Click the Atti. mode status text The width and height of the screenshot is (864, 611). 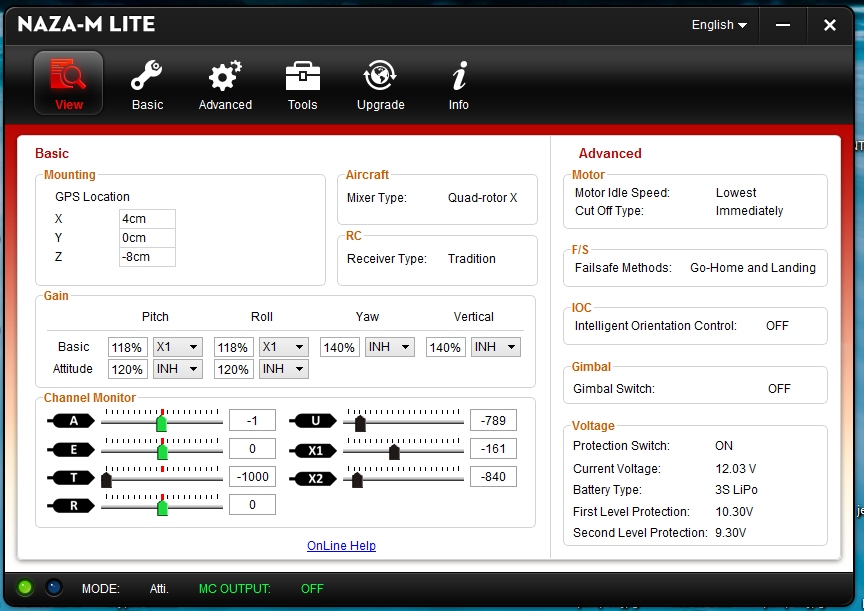tap(159, 588)
